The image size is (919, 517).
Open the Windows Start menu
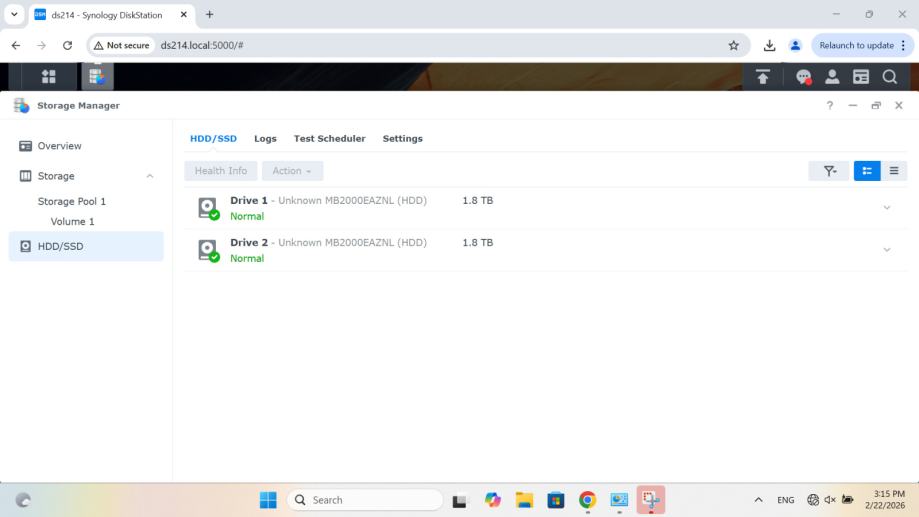pos(268,500)
